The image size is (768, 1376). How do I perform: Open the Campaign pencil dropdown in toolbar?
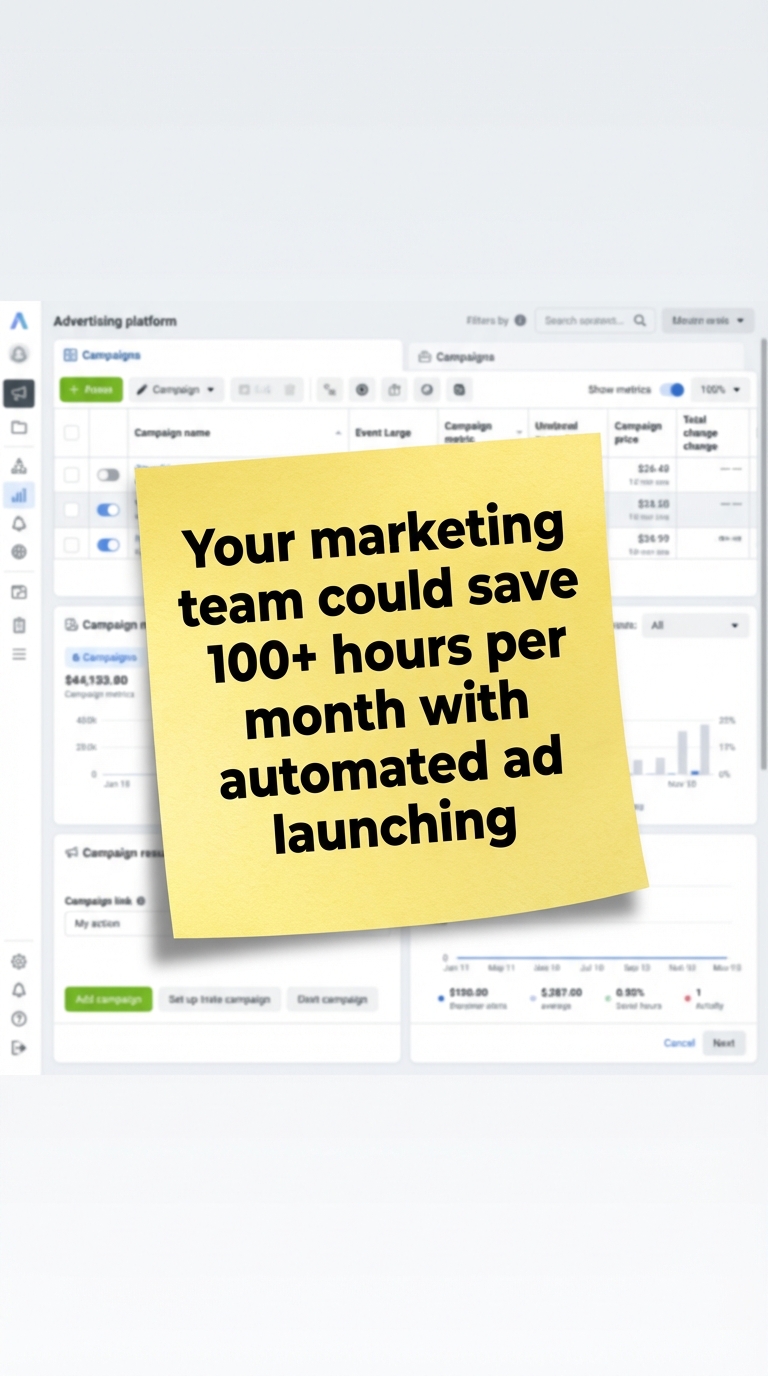[176, 390]
